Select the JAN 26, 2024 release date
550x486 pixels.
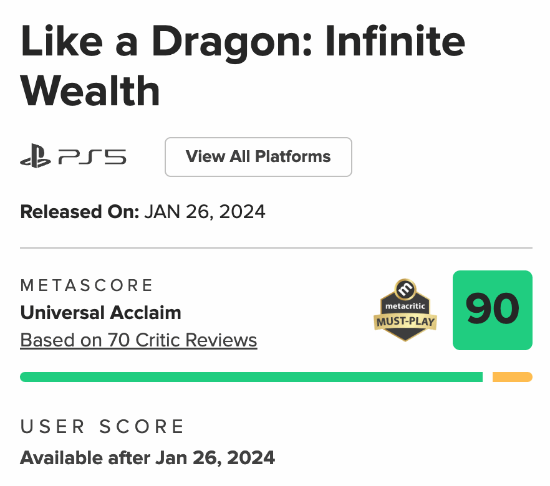coord(204,212)
